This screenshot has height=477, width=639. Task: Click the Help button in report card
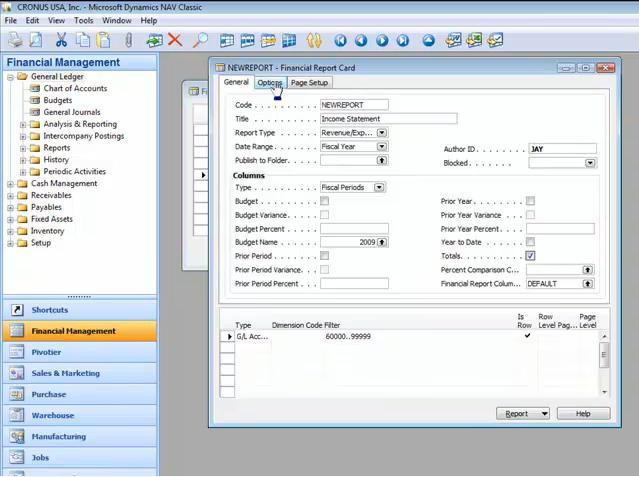(x=583, y=414)
